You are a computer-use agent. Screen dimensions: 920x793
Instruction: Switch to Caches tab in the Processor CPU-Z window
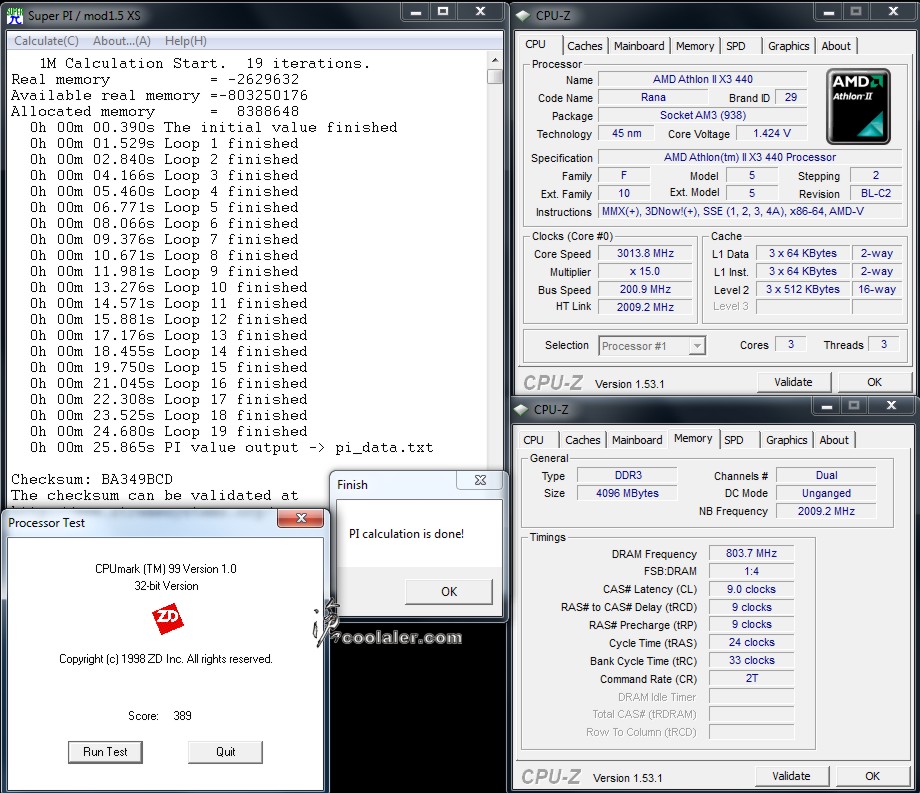click(584, 46)
